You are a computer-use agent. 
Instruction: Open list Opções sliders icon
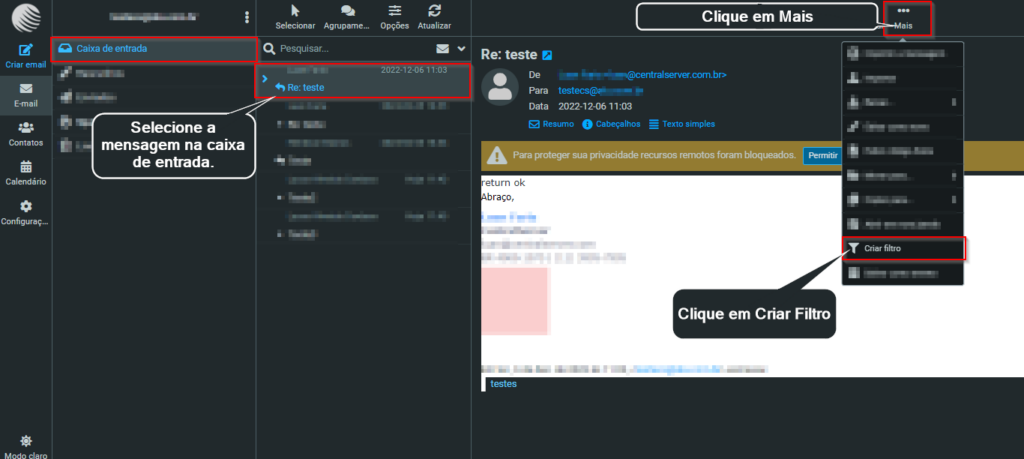394,15
